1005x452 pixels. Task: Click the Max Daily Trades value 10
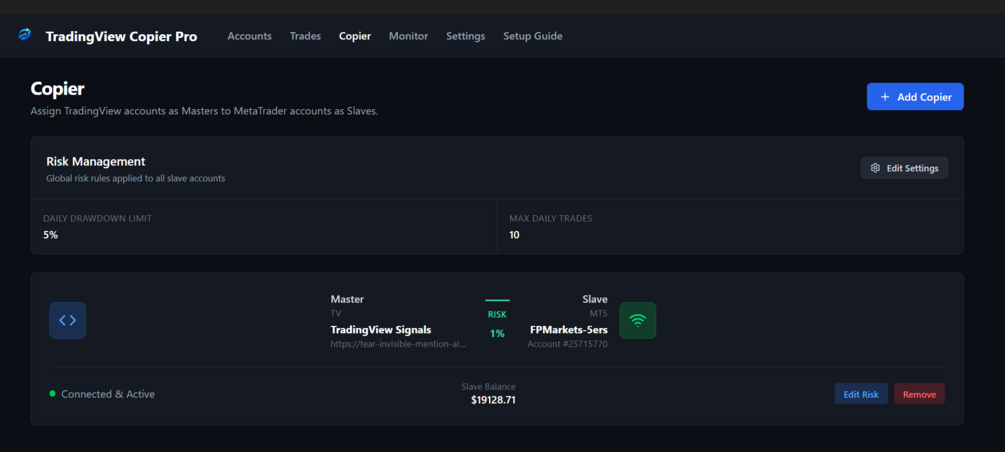tap(514, 235)
